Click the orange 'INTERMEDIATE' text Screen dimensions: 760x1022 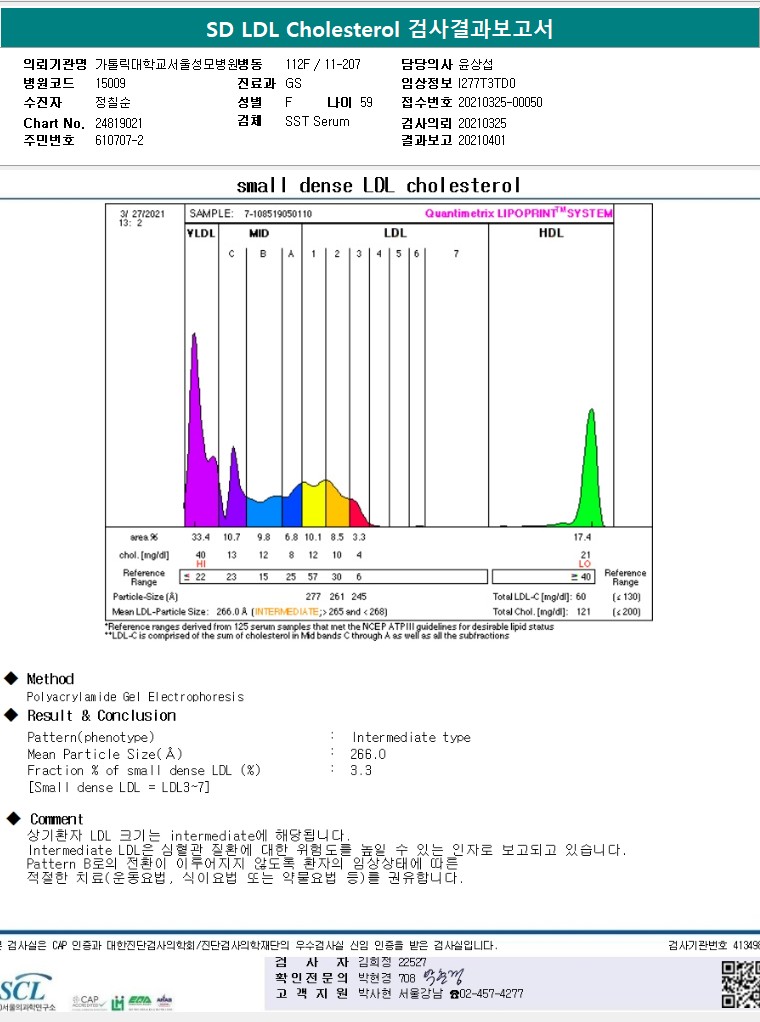(287, 612)
